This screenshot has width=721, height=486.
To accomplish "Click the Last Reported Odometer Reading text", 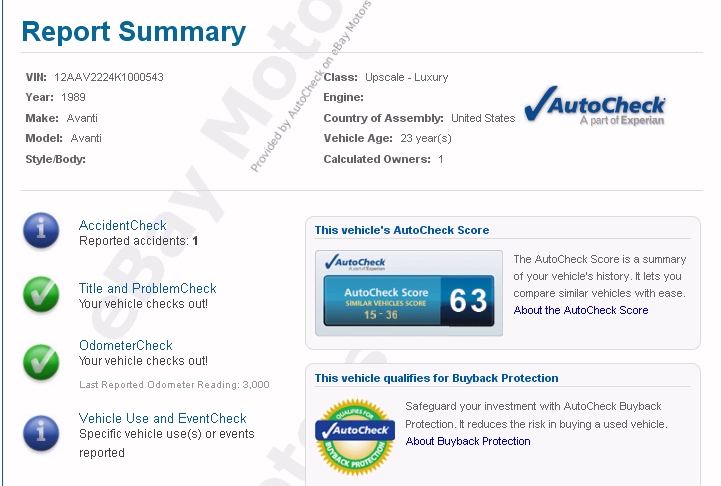I will click(x=174, y=384).
